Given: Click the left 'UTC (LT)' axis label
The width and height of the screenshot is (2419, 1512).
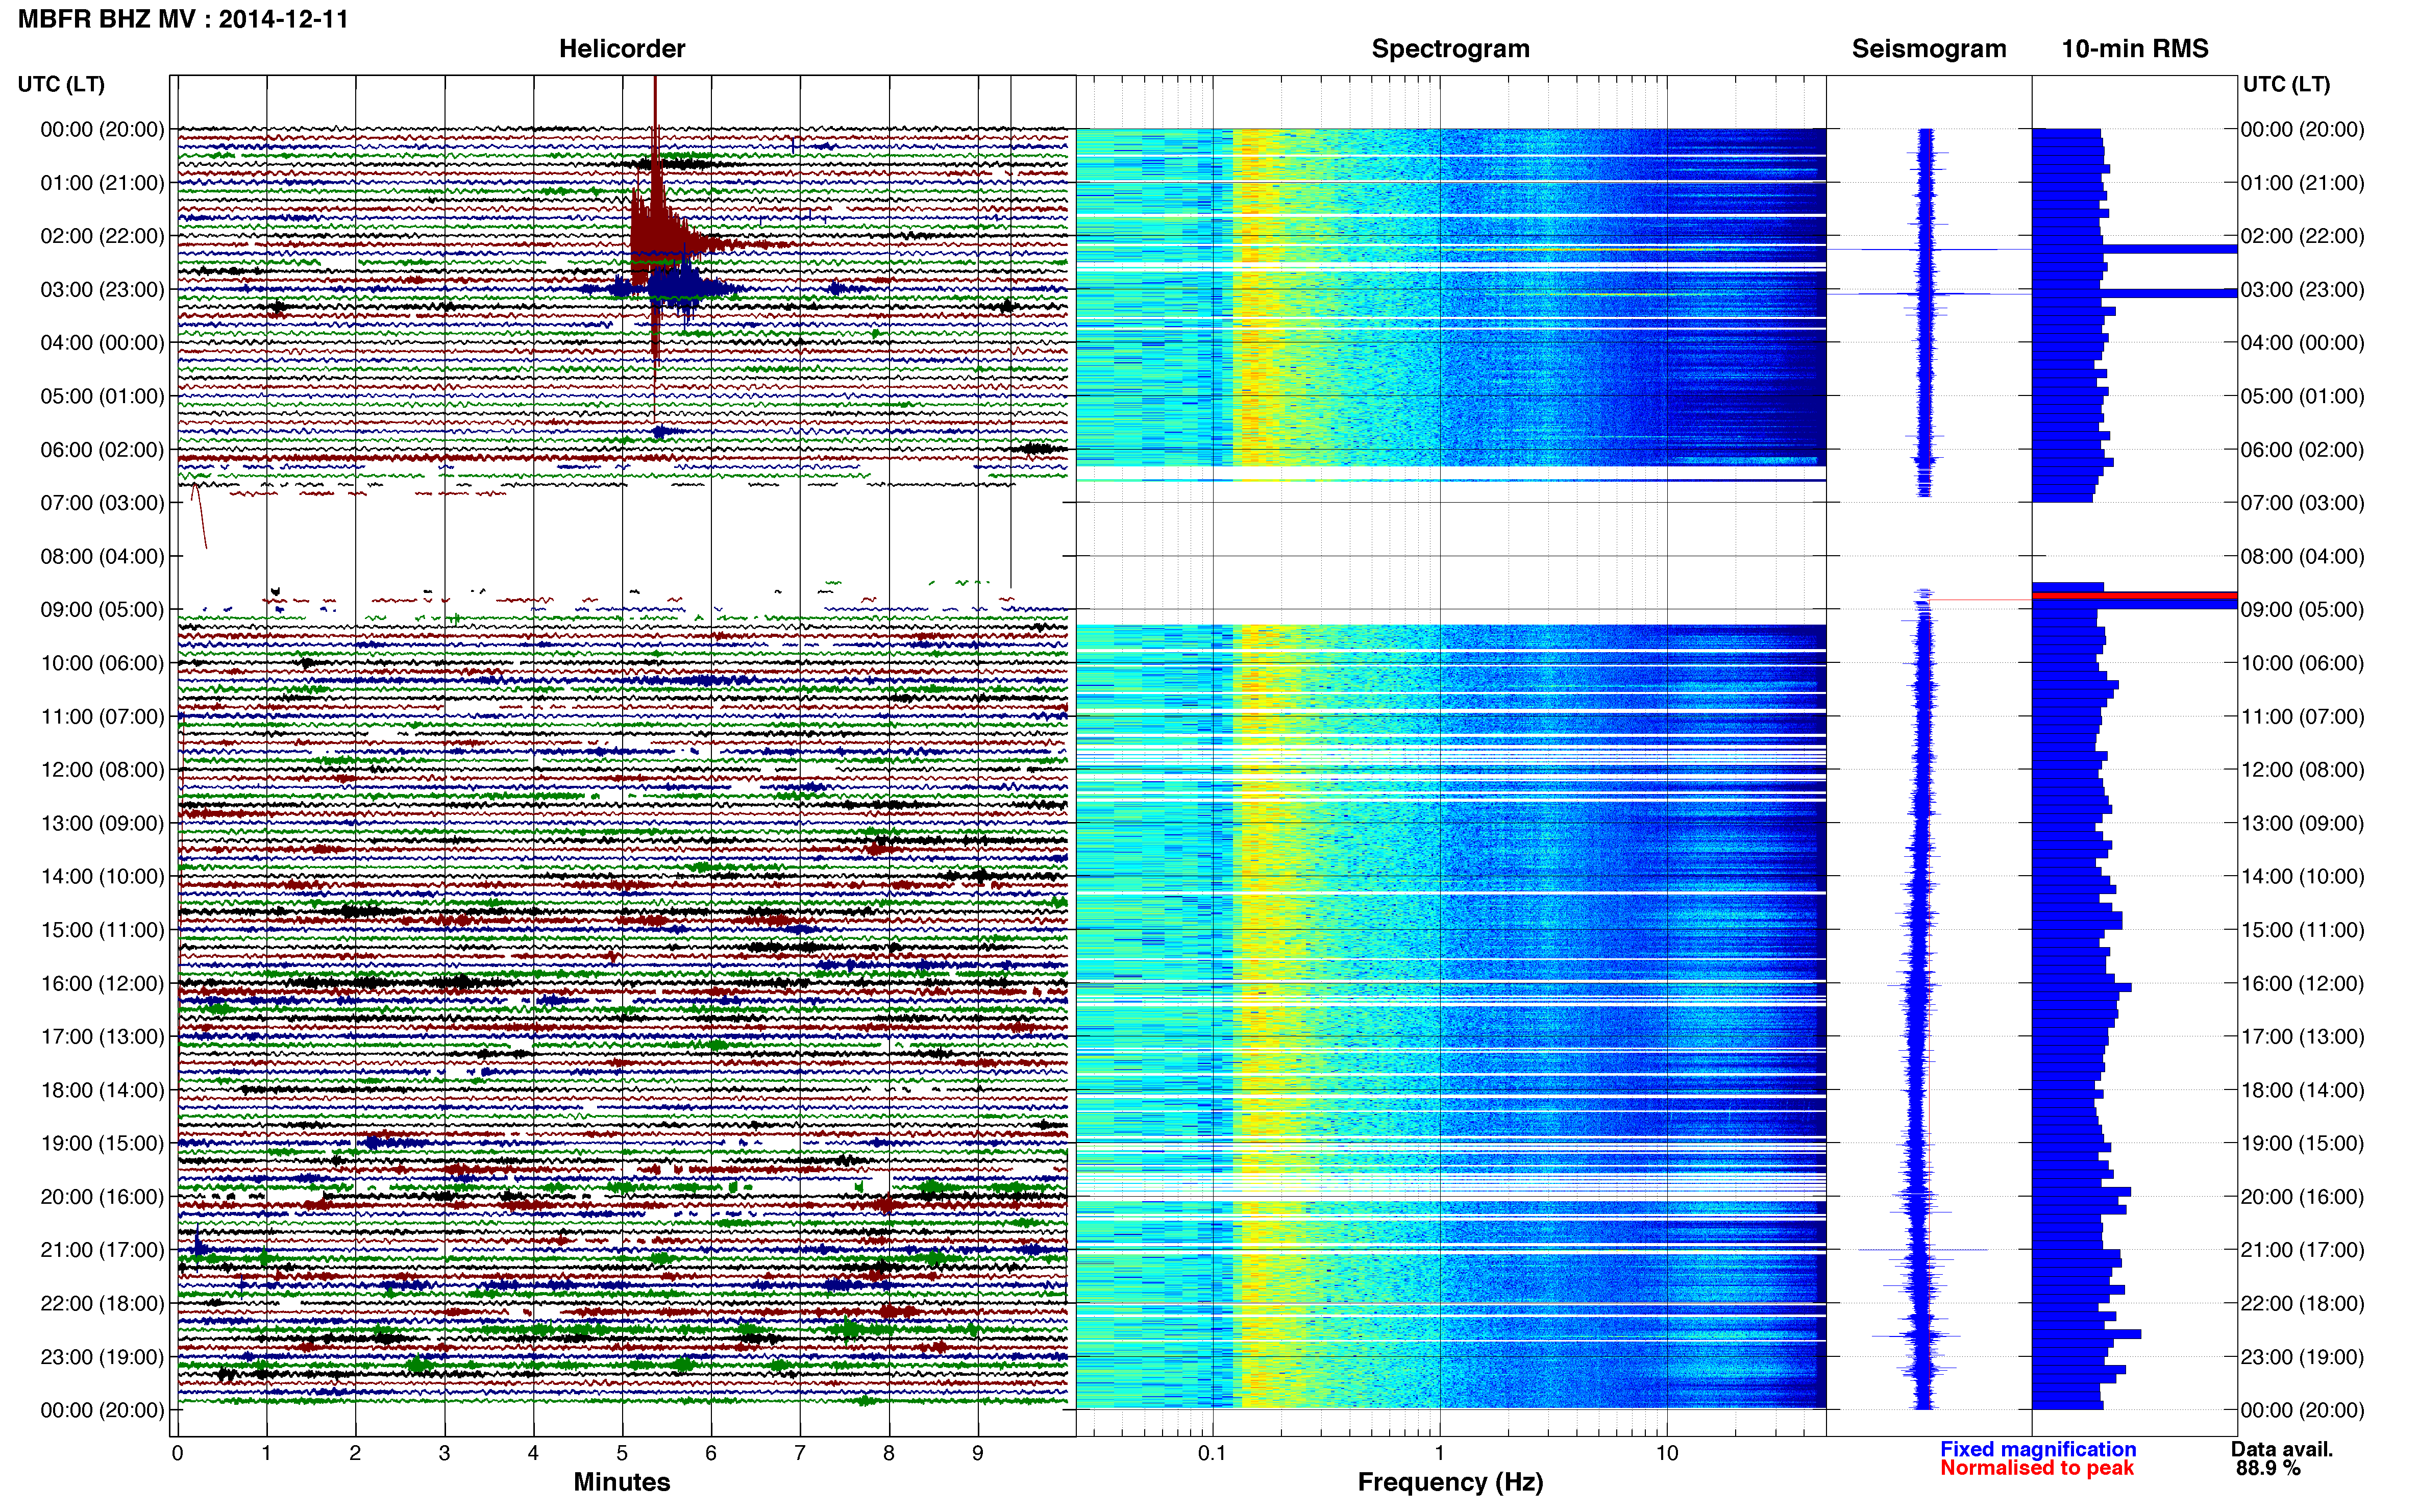Looking at the screenshot, I should coord(61,84).
